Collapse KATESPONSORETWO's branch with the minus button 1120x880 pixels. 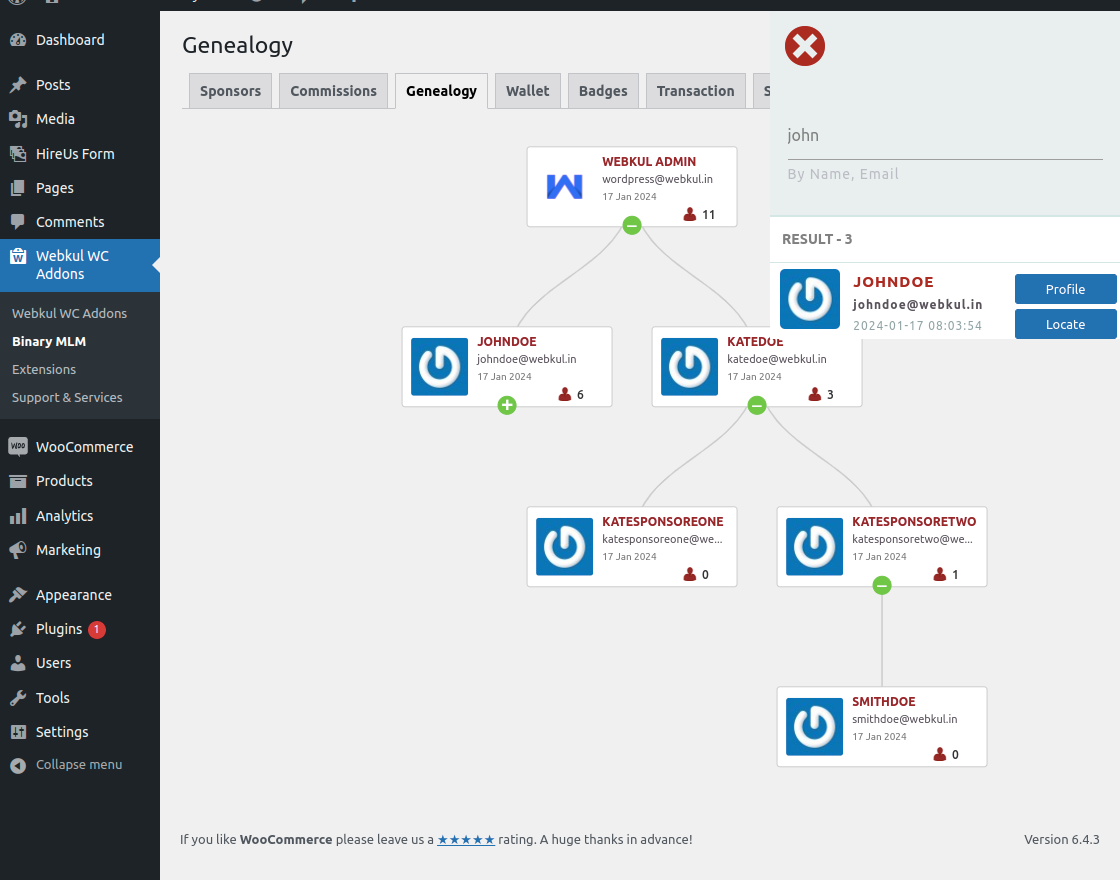click(x=882, y=586)
